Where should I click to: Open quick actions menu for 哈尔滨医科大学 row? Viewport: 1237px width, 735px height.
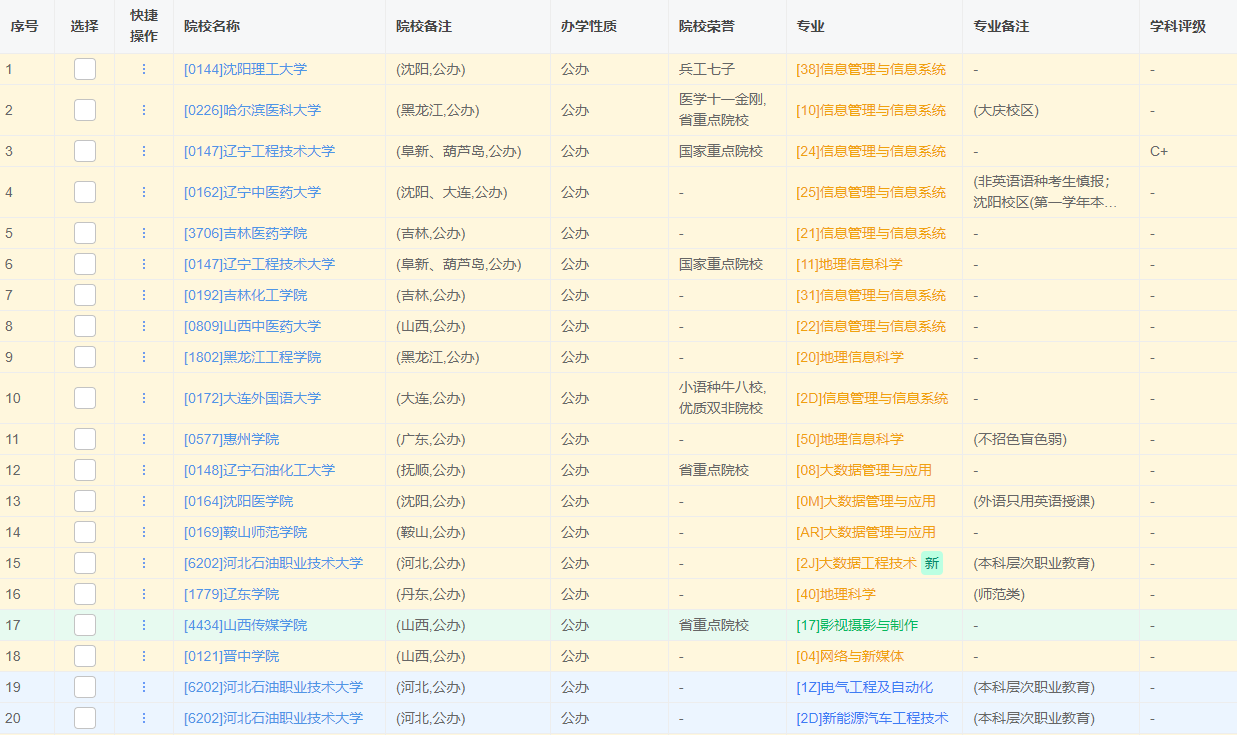(x=144, y=110)
